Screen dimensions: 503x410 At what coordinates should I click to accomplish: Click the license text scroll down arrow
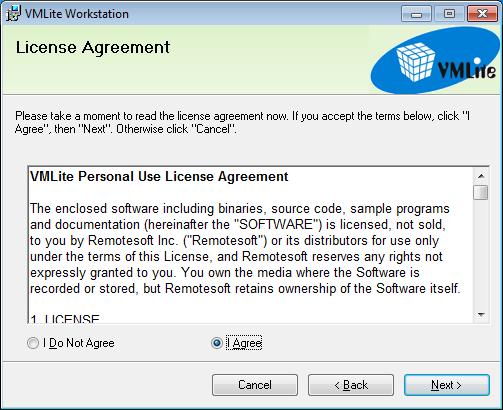(x=481, y=314)
